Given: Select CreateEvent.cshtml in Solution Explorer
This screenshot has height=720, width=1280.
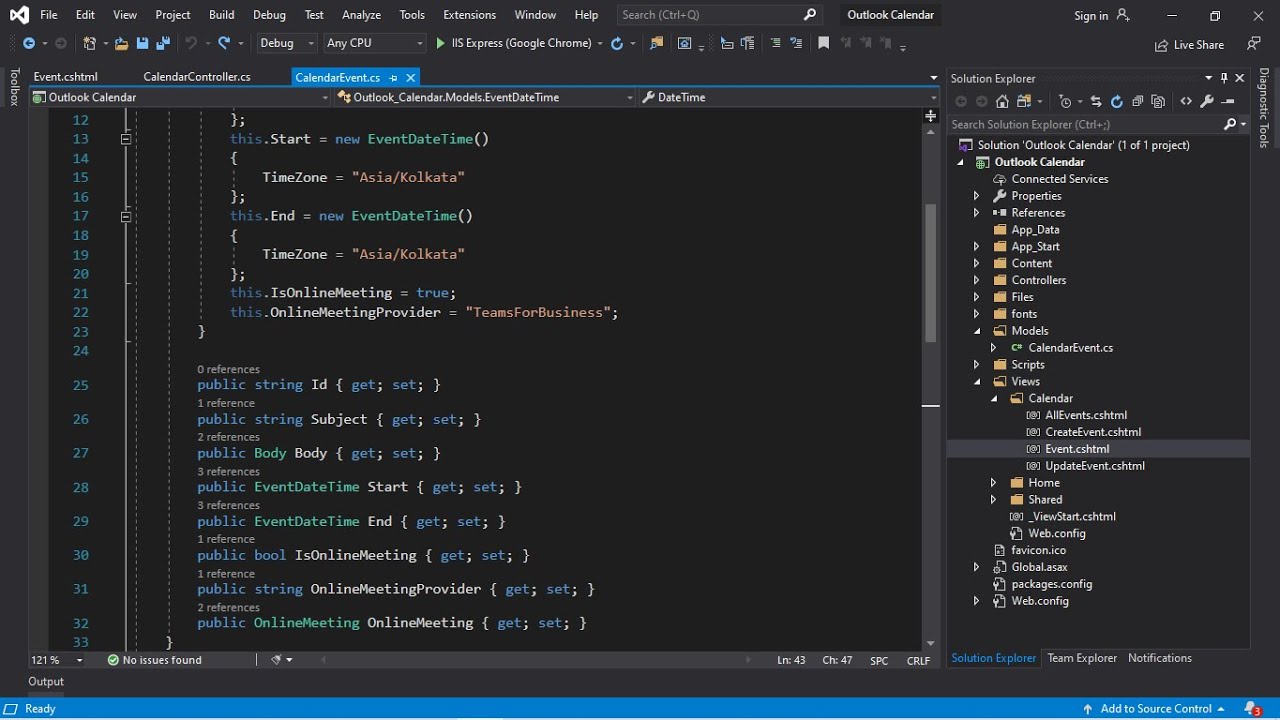Looking at the screenshot, I should [1093, 432].
